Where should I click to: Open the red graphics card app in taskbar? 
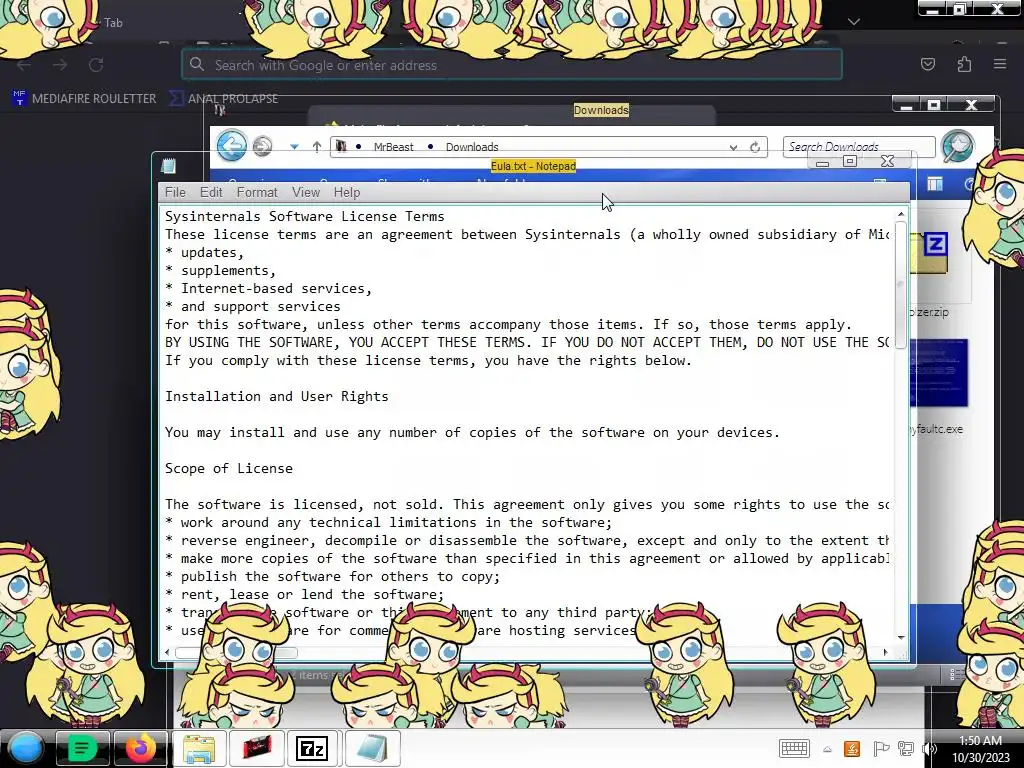coord(257,748)
